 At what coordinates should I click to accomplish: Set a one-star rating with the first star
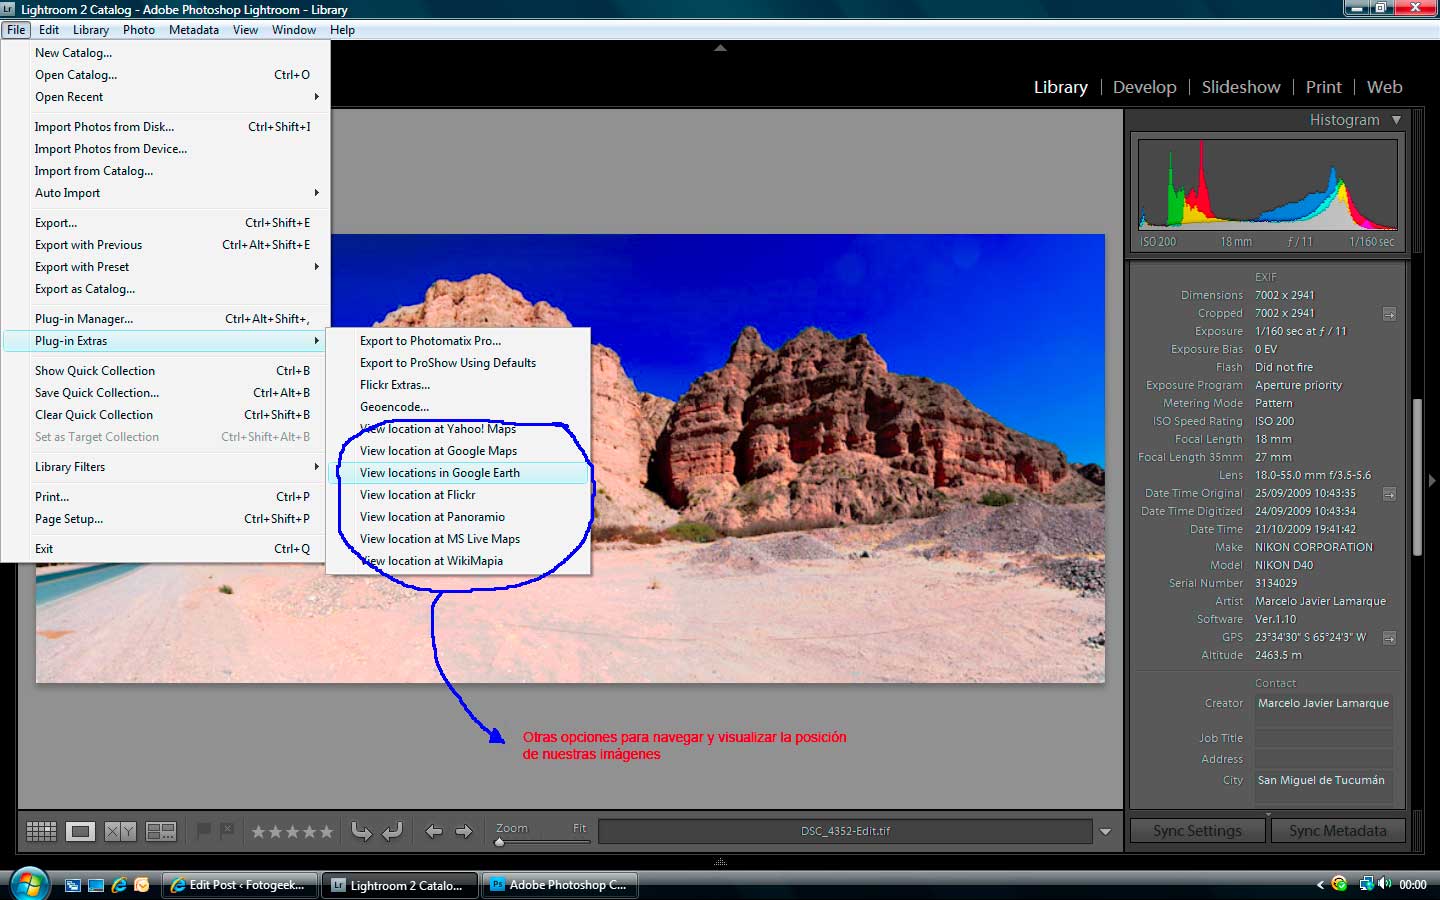(x=259, y=831)
